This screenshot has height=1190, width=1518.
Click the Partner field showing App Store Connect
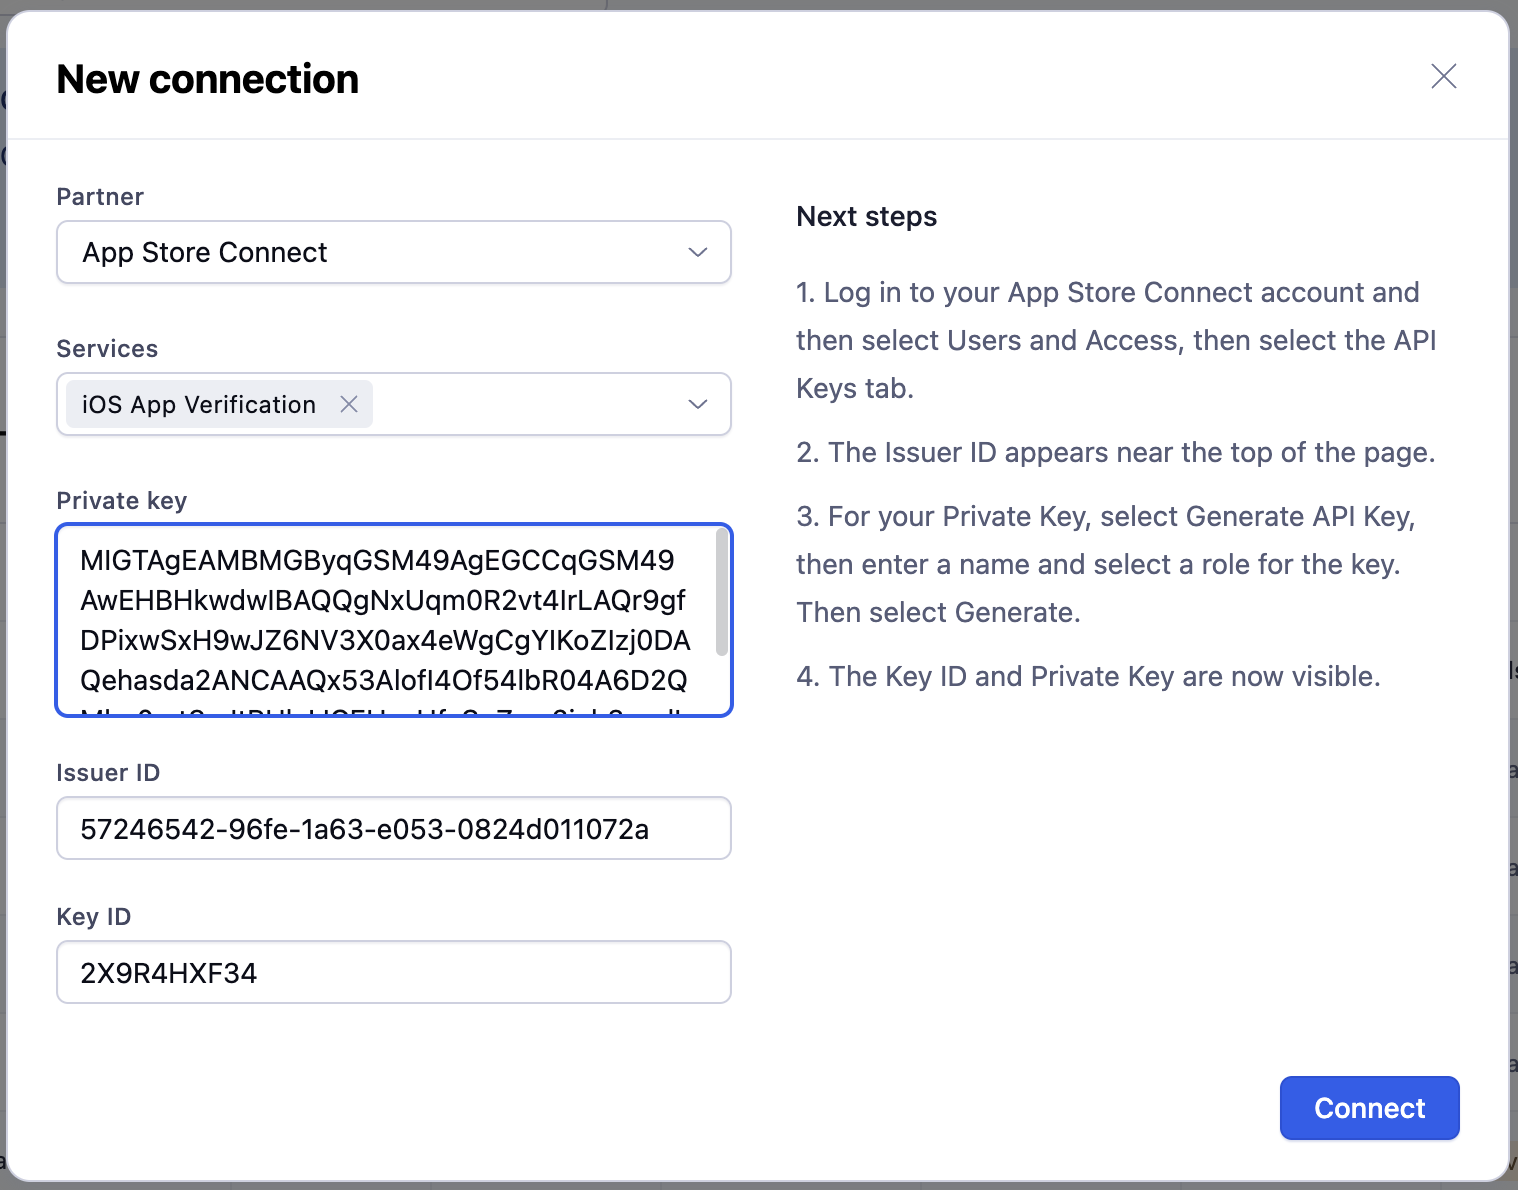(393, 252)
